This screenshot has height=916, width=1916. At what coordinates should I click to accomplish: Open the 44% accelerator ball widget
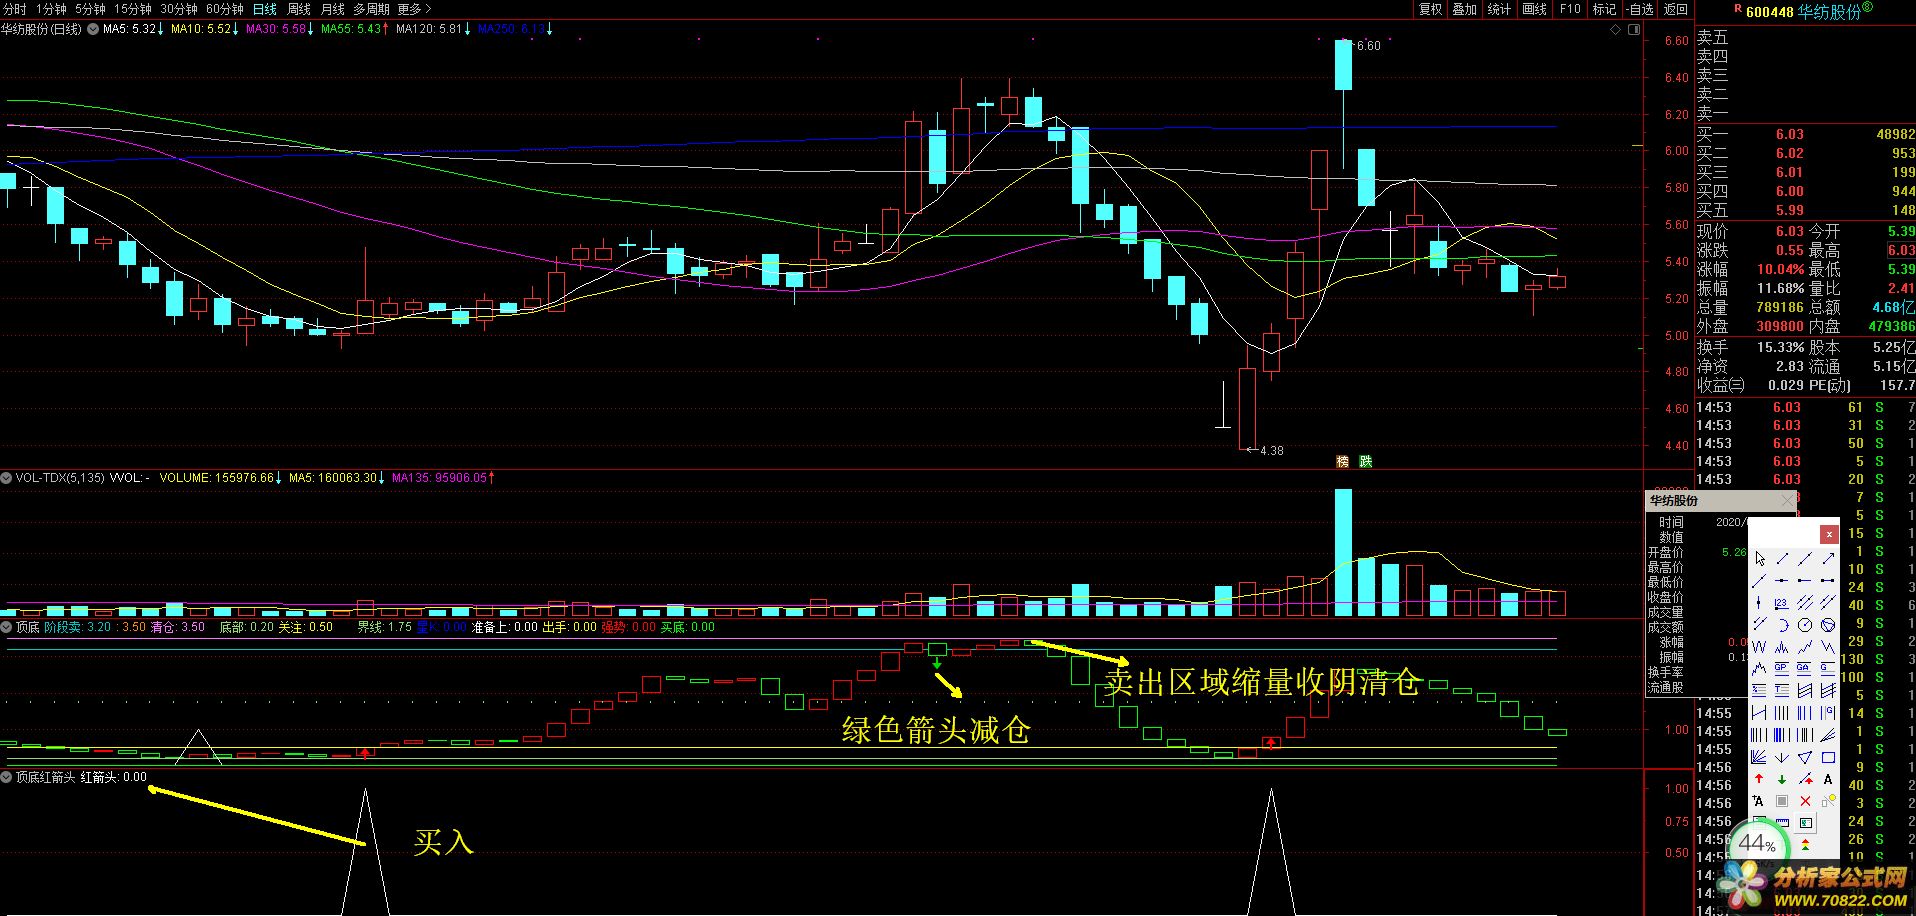click(x=1757, y=845)
